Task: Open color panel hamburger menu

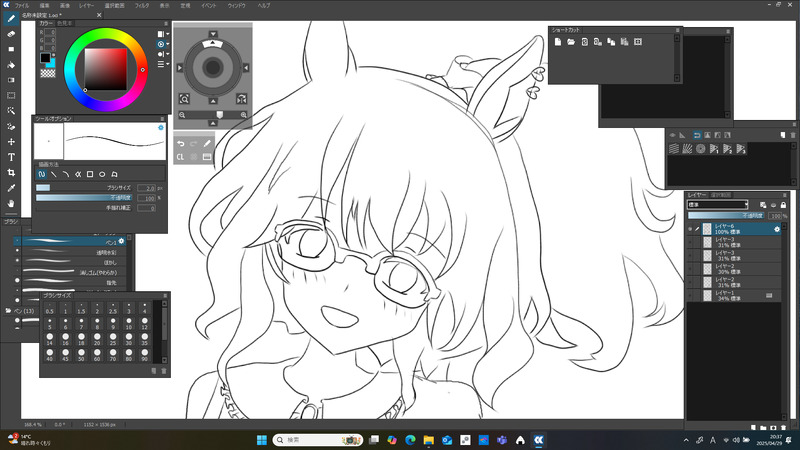Action: (x=166, y=23)
